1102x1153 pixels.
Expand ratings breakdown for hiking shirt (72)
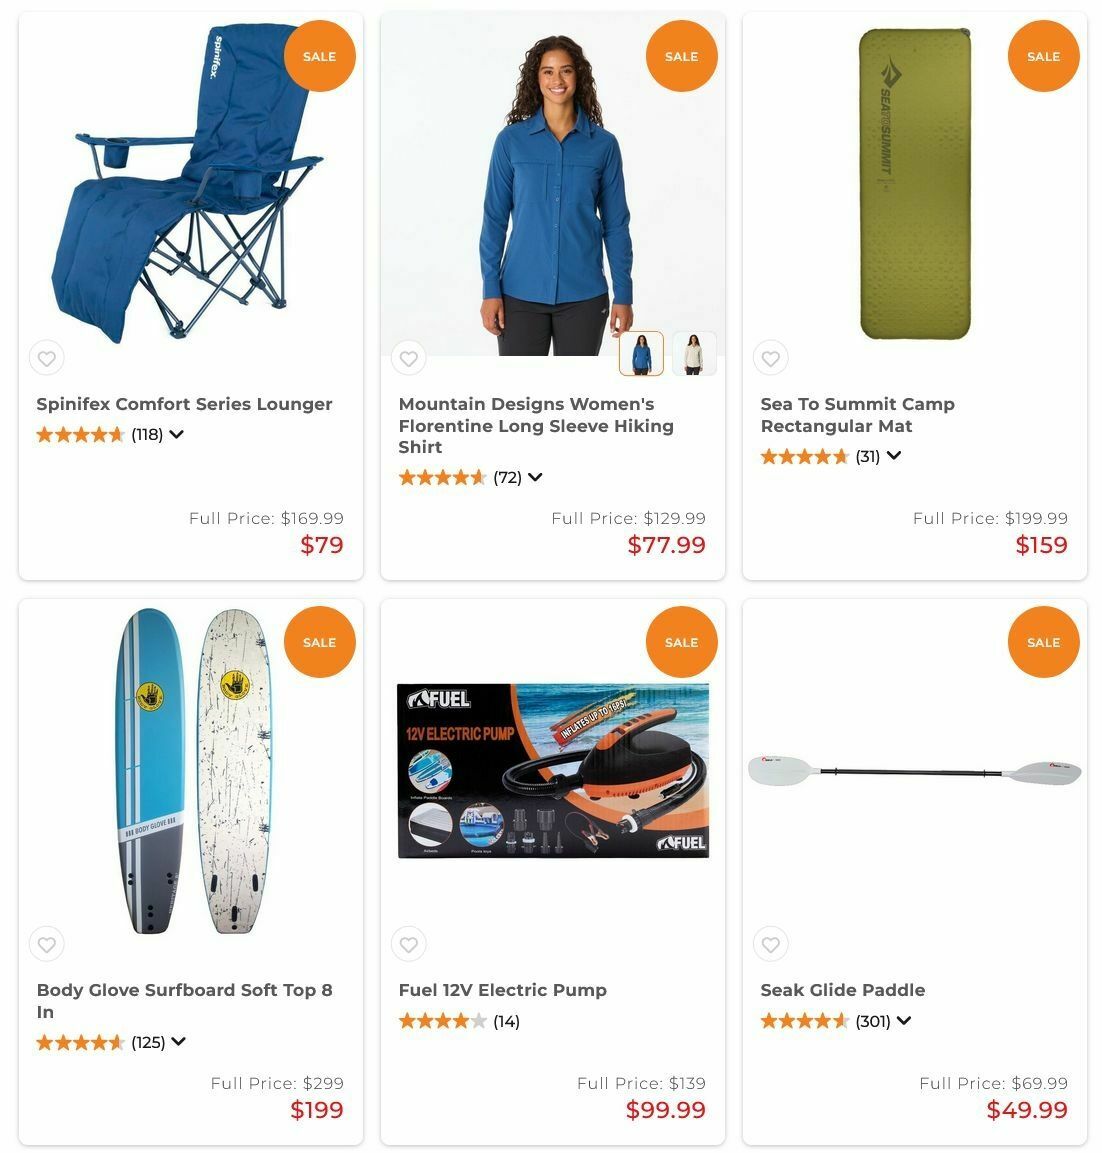pos(535,477)
